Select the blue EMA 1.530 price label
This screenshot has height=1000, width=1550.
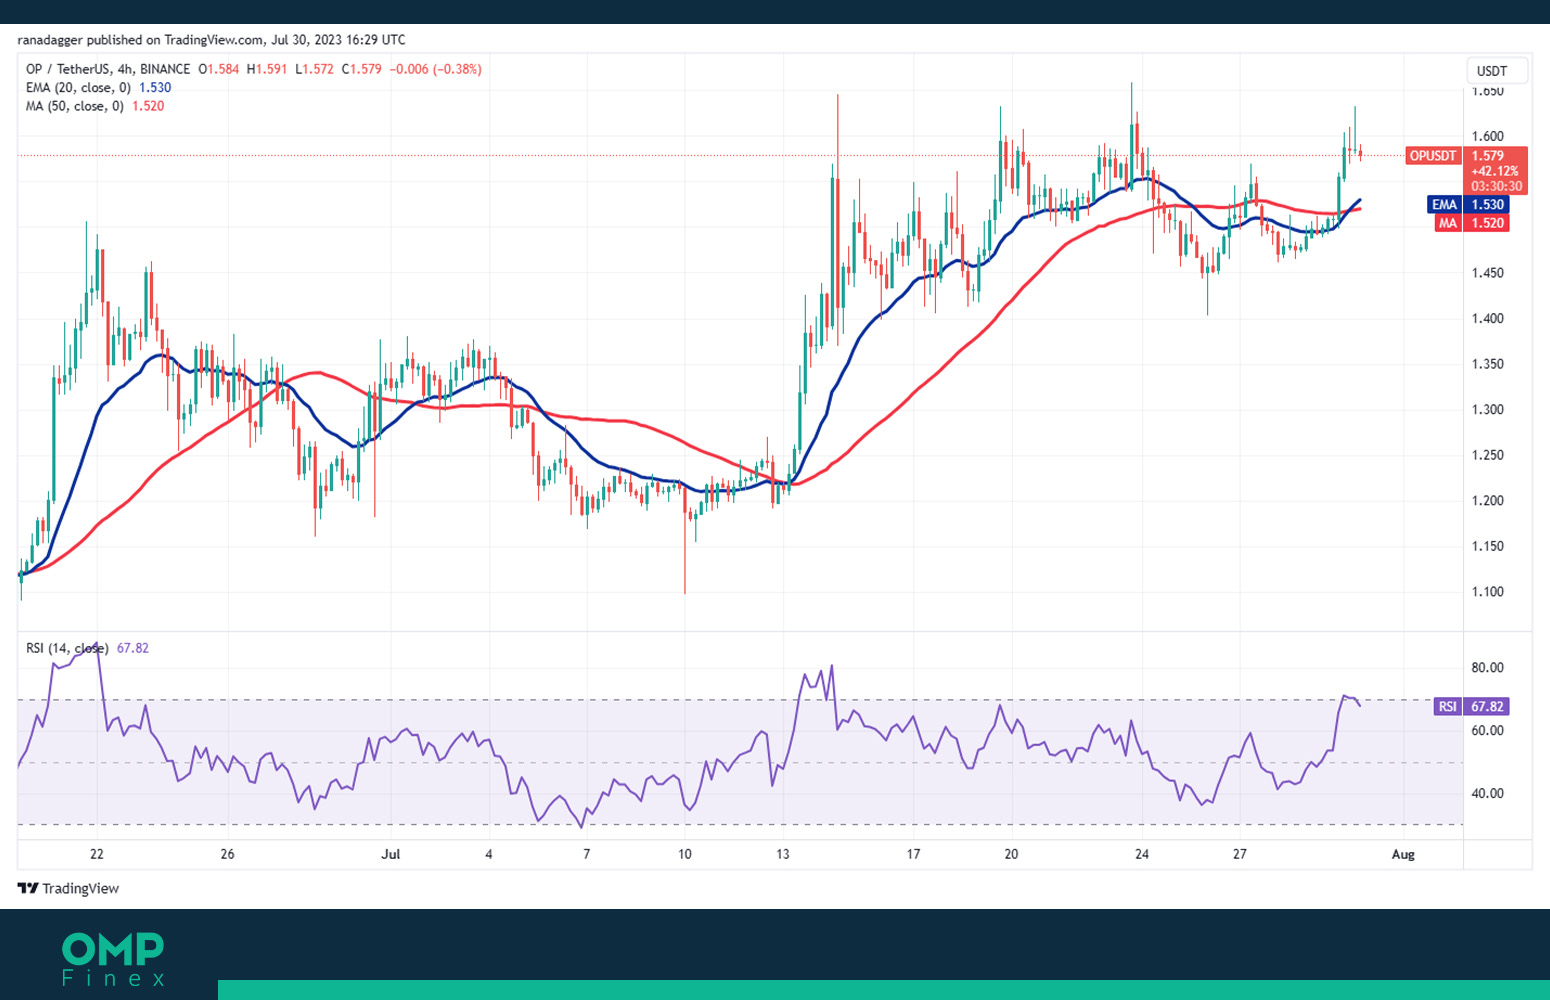[x=1466, y=205]
